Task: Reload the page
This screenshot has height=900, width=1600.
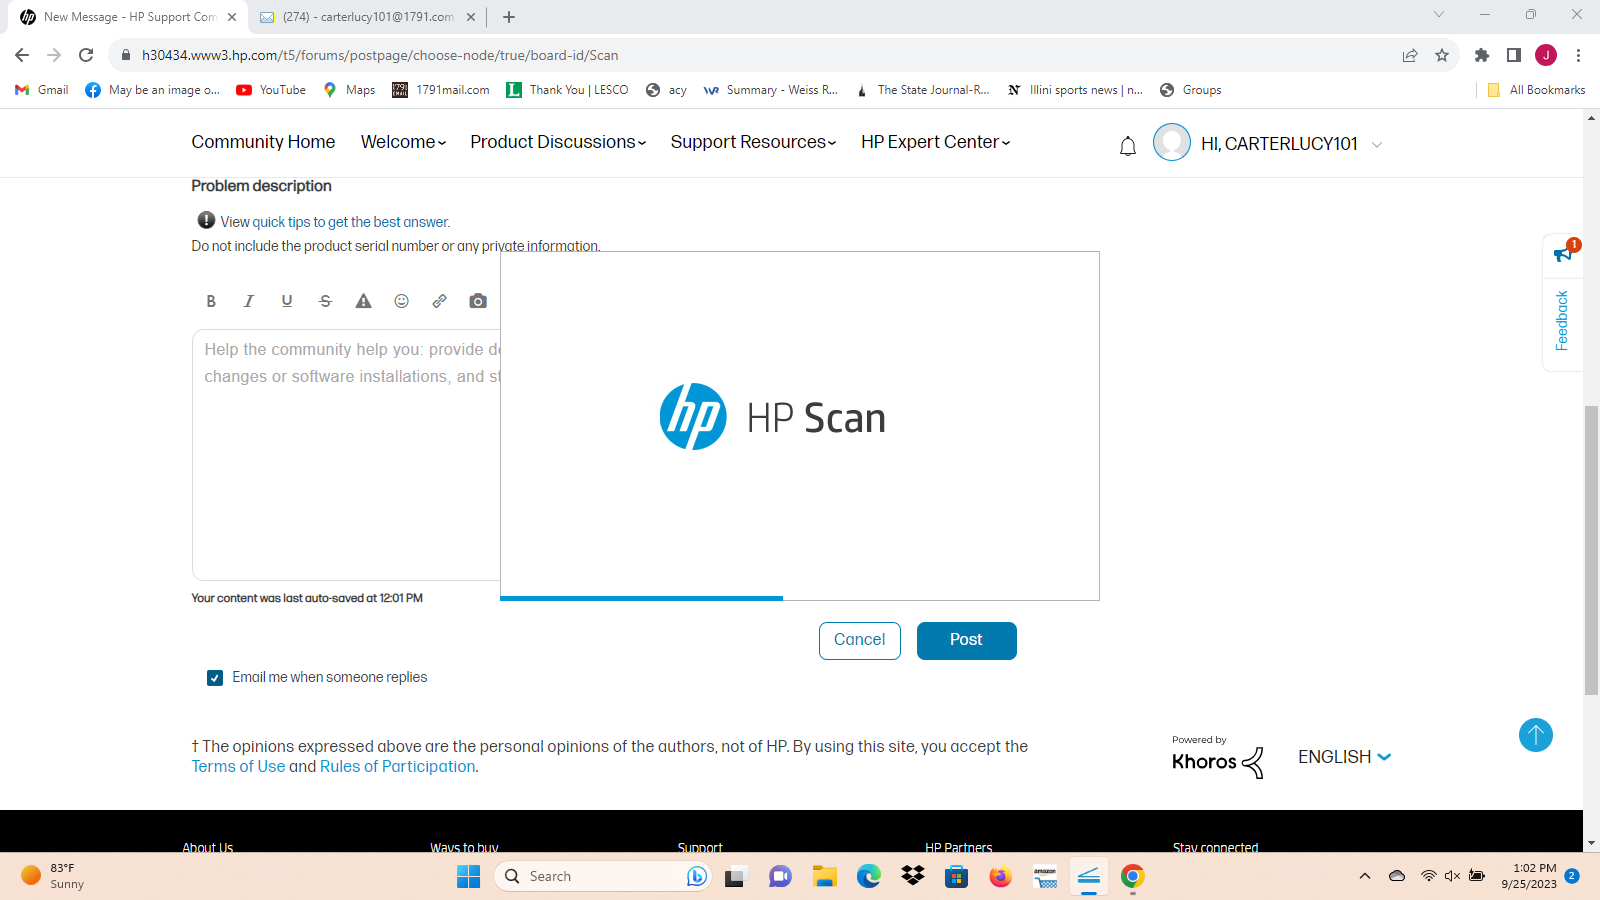Action: (x=86, y=55)
